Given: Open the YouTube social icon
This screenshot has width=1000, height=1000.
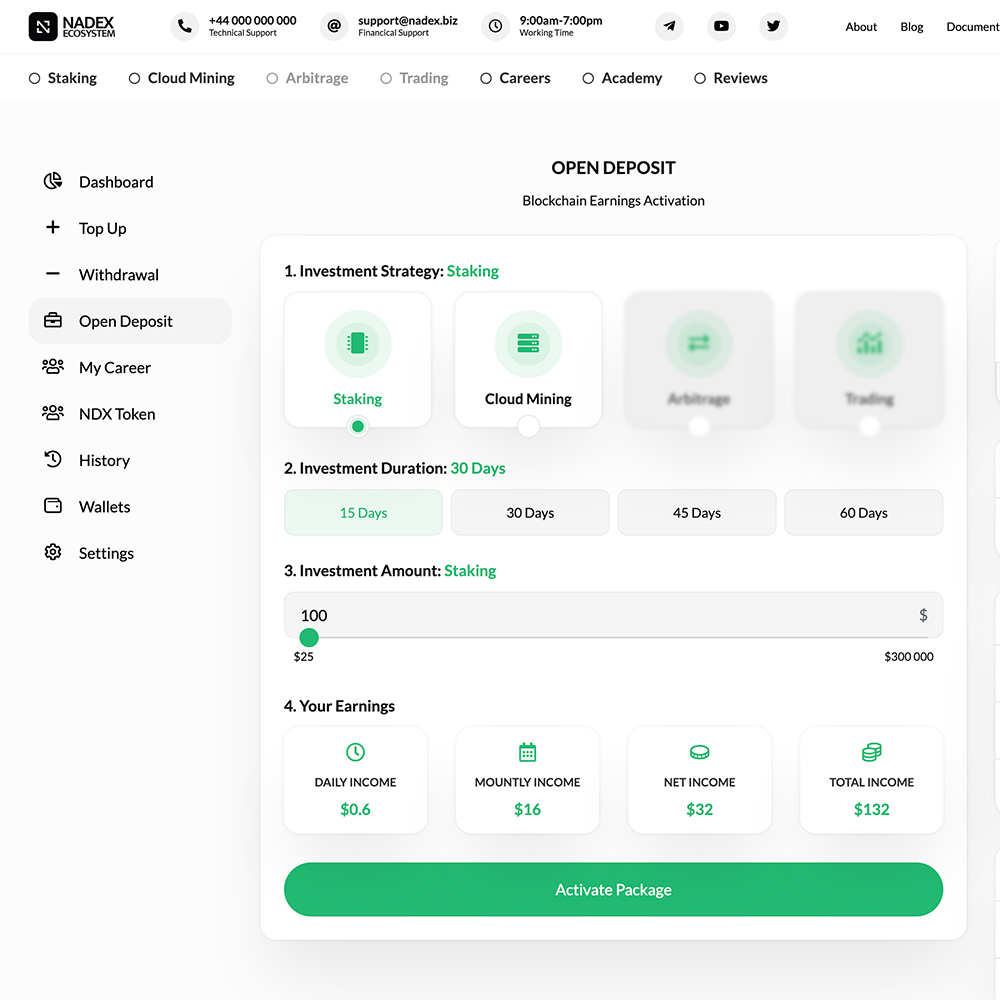Looking at the screenshot, I should tap(721, 26).
